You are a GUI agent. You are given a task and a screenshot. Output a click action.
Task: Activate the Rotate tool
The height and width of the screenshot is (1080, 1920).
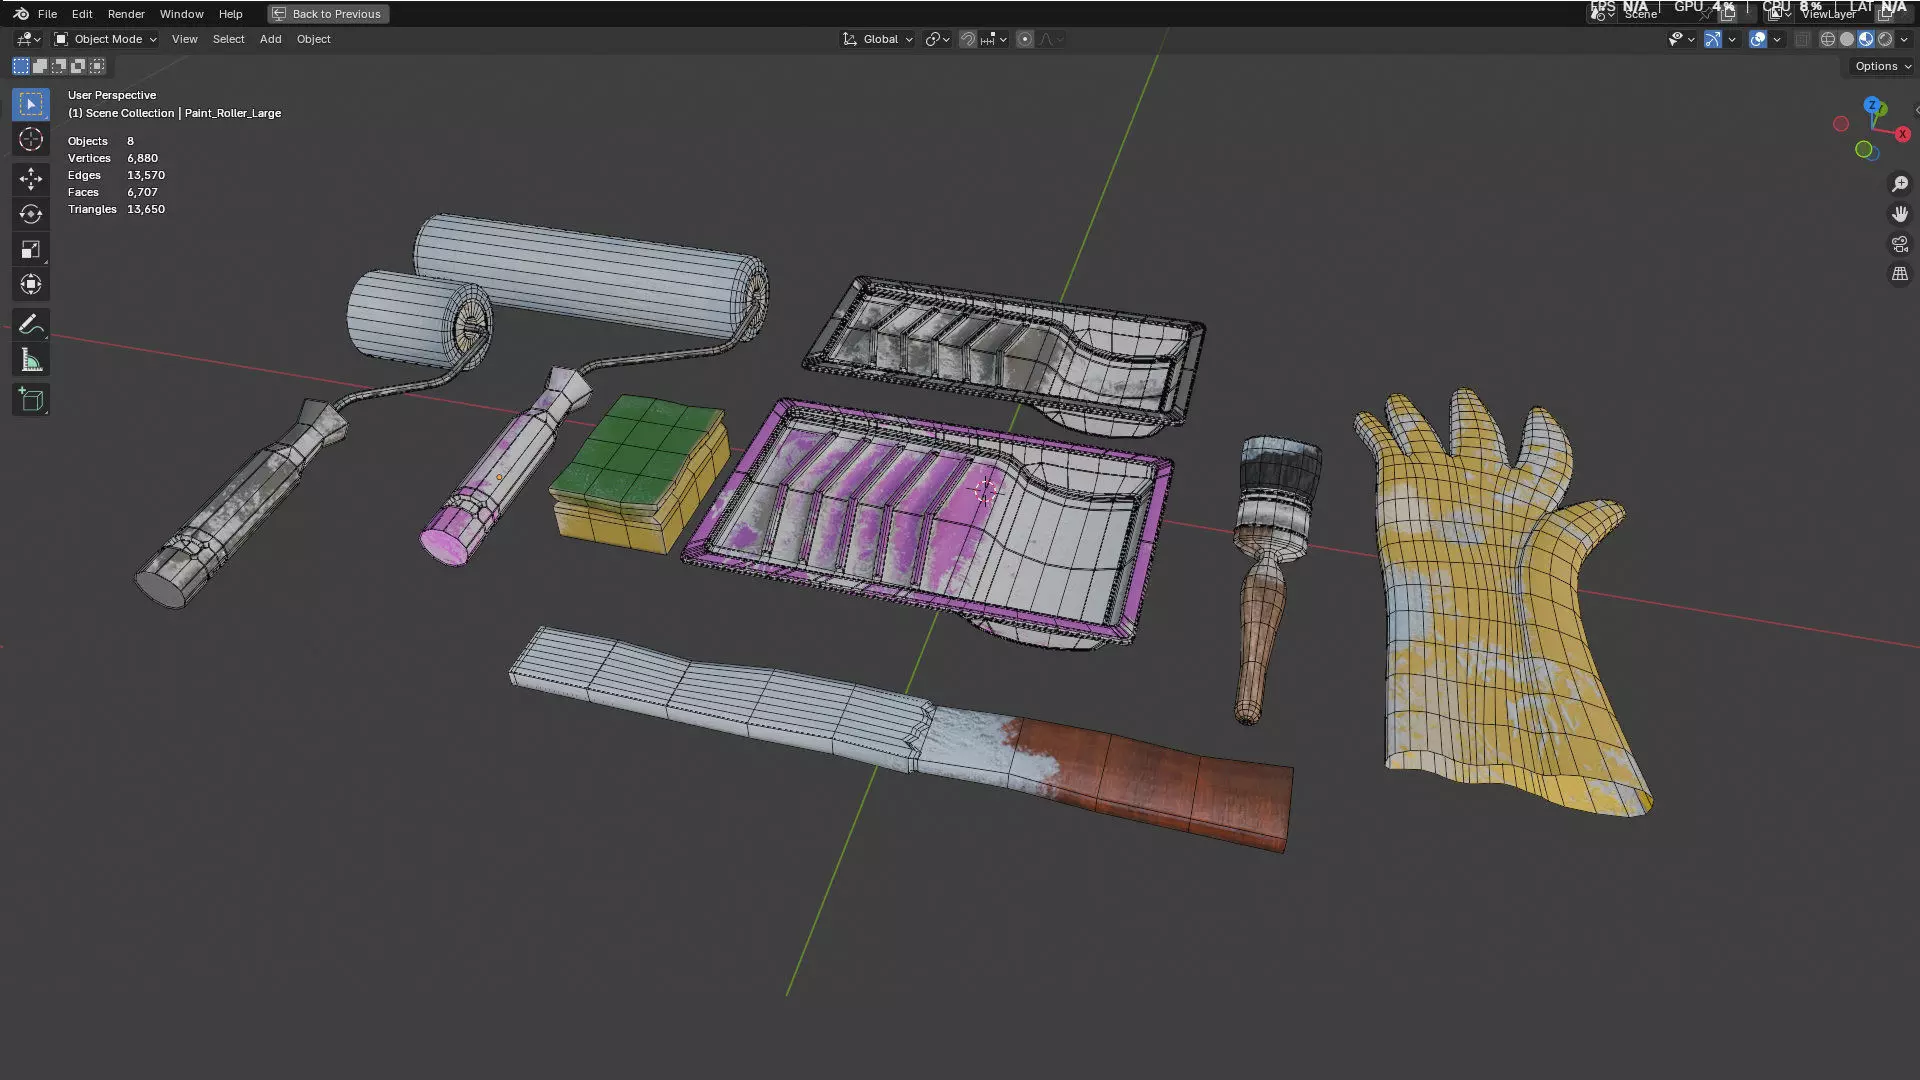tap(30, 214)
